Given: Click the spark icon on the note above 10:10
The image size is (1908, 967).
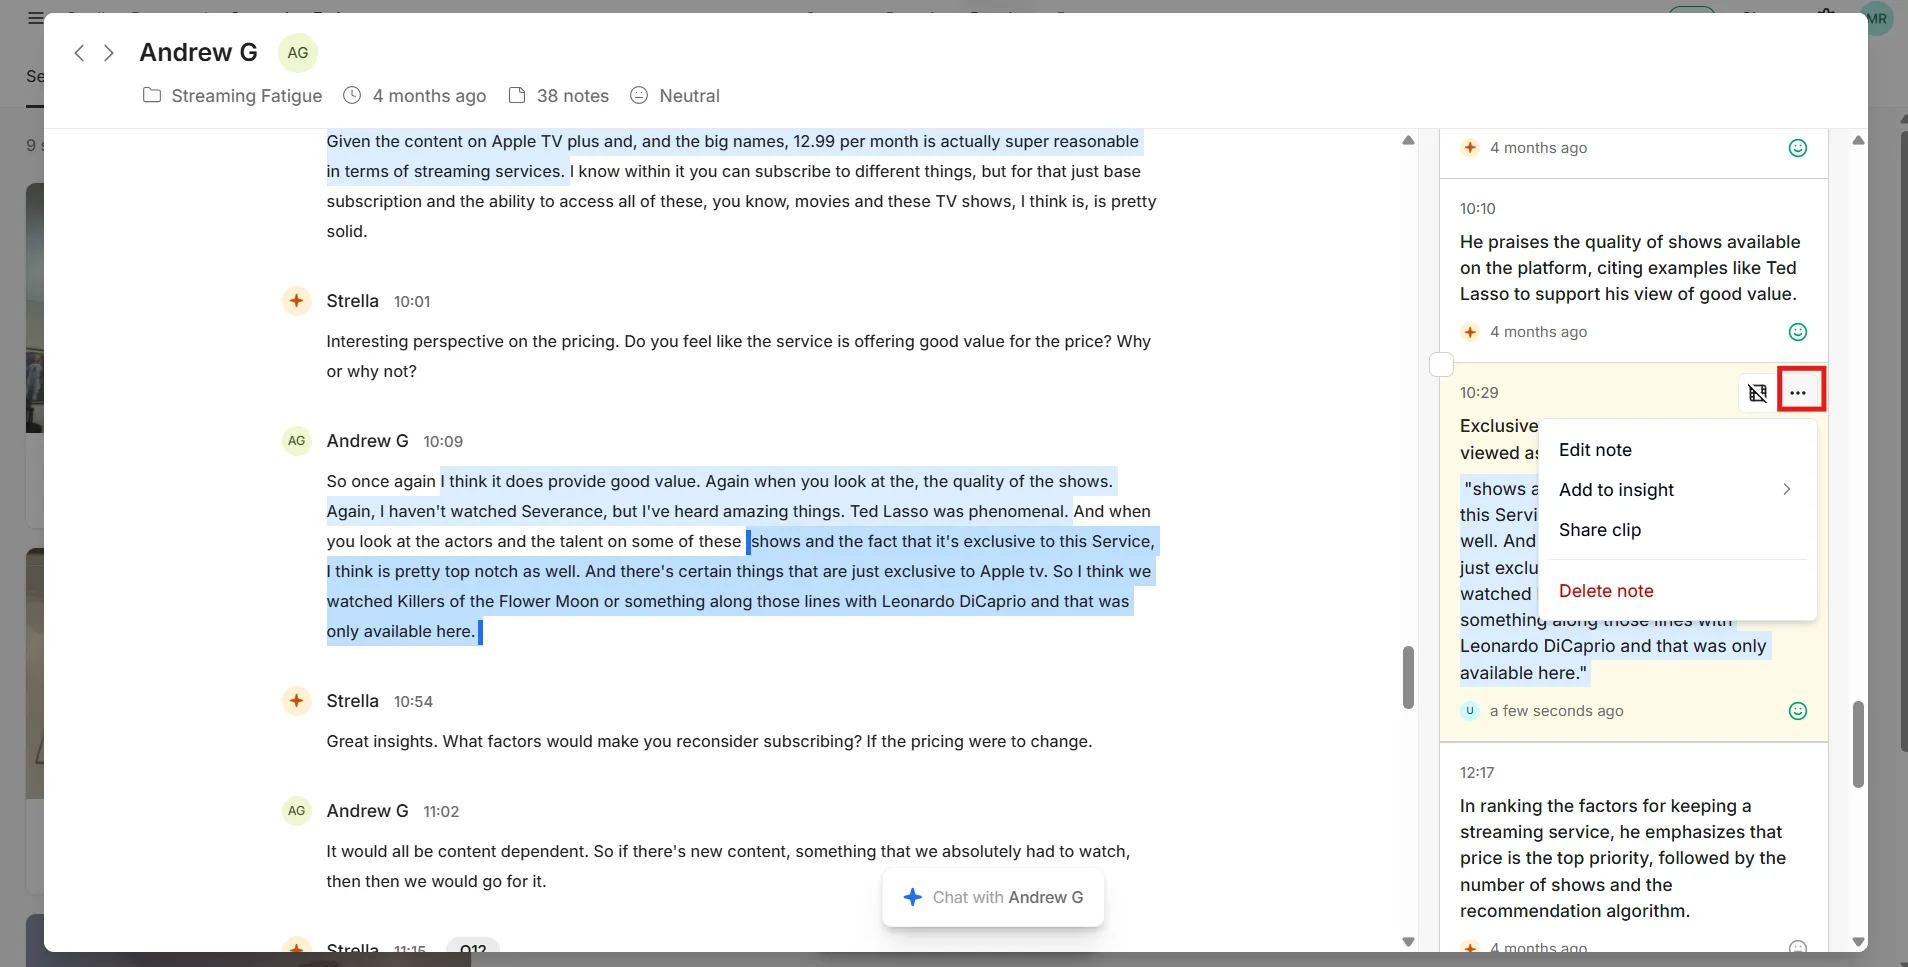Looking at the screenshot, I should point(1470,148).
